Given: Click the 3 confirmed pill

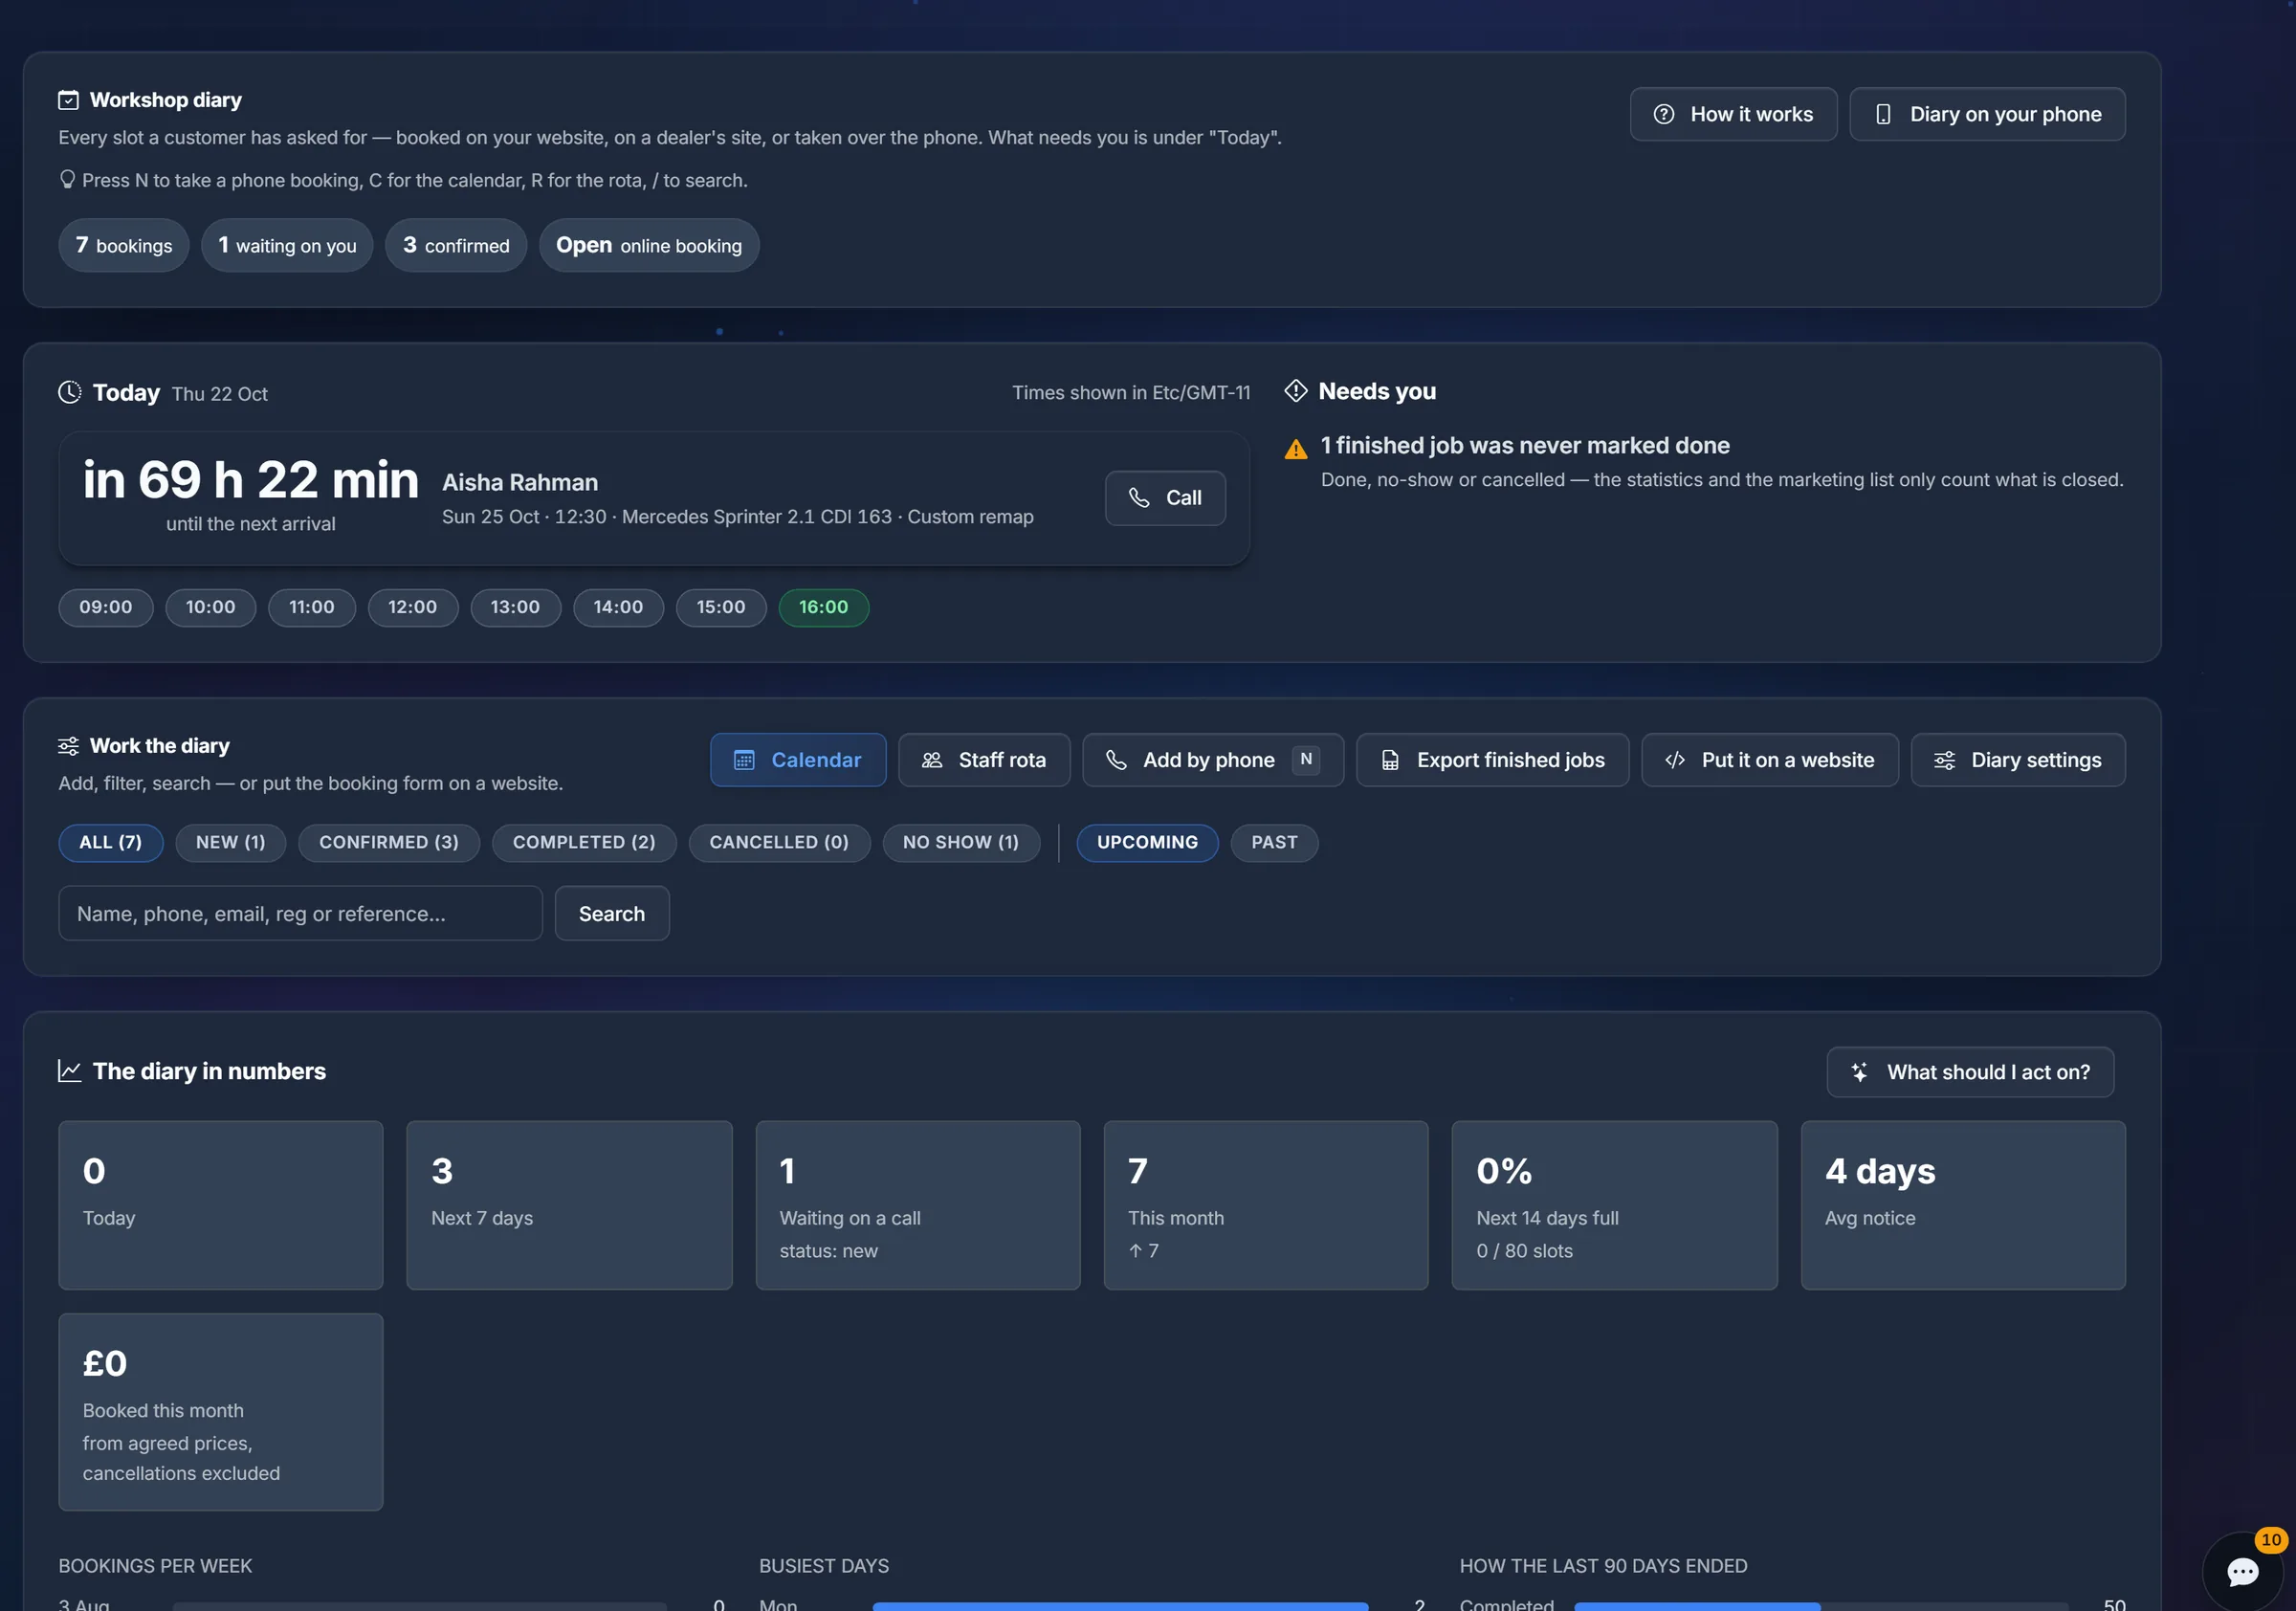Looking at the screenshot, I should [x=455, y=245].
